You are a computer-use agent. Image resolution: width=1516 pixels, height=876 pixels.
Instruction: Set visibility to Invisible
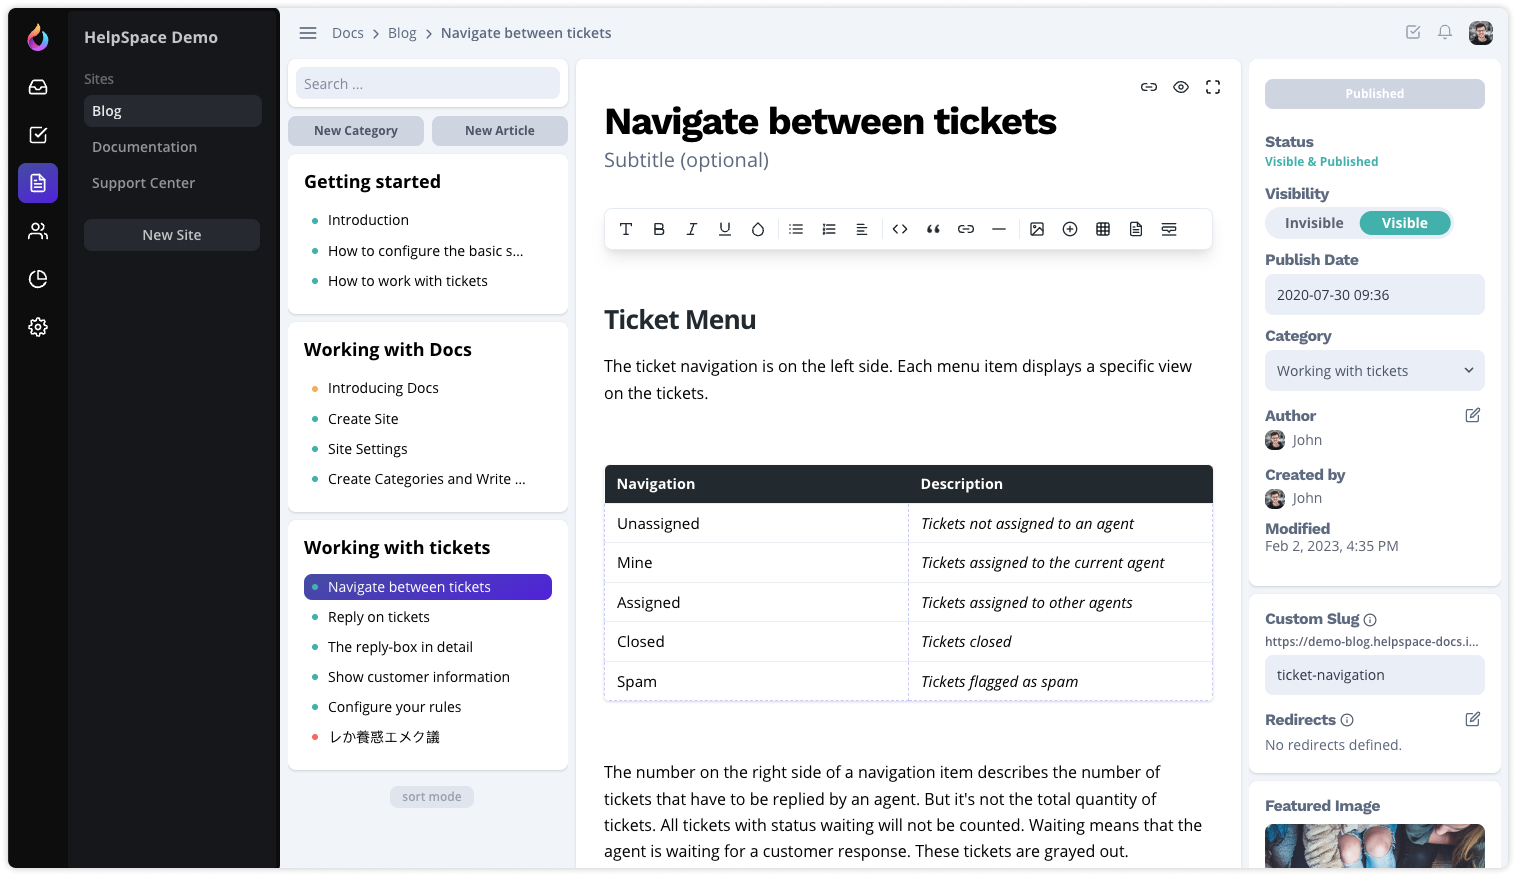pyautogui.click(x=1314, y=223)
